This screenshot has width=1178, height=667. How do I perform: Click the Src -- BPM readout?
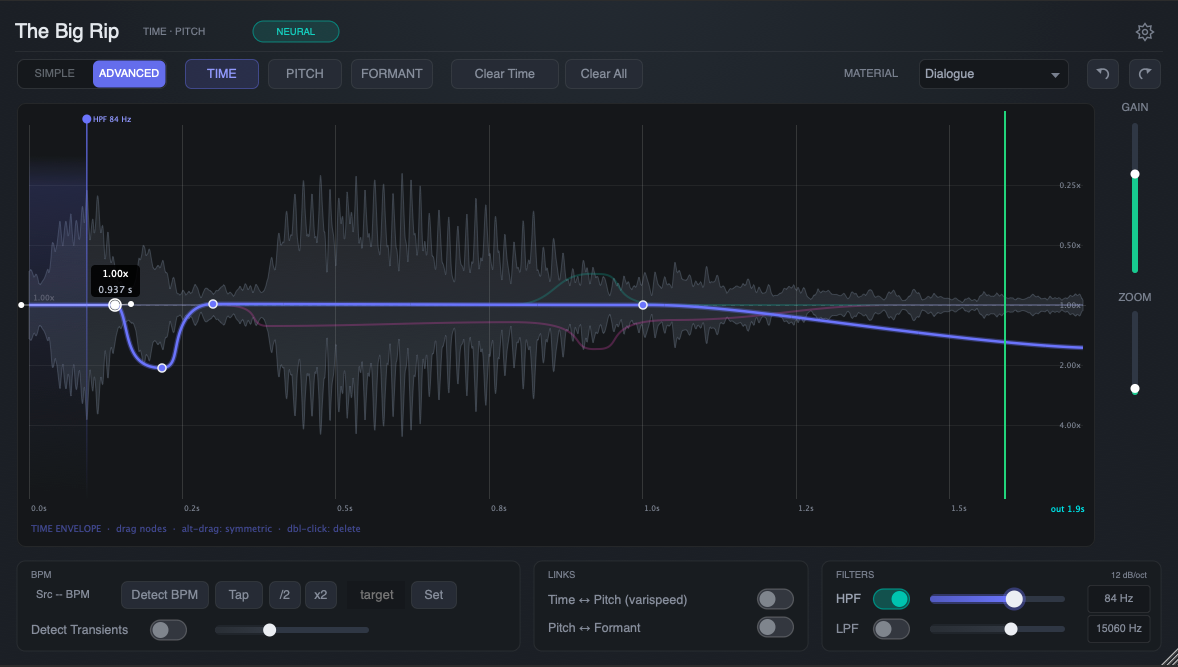coord(62,594)
